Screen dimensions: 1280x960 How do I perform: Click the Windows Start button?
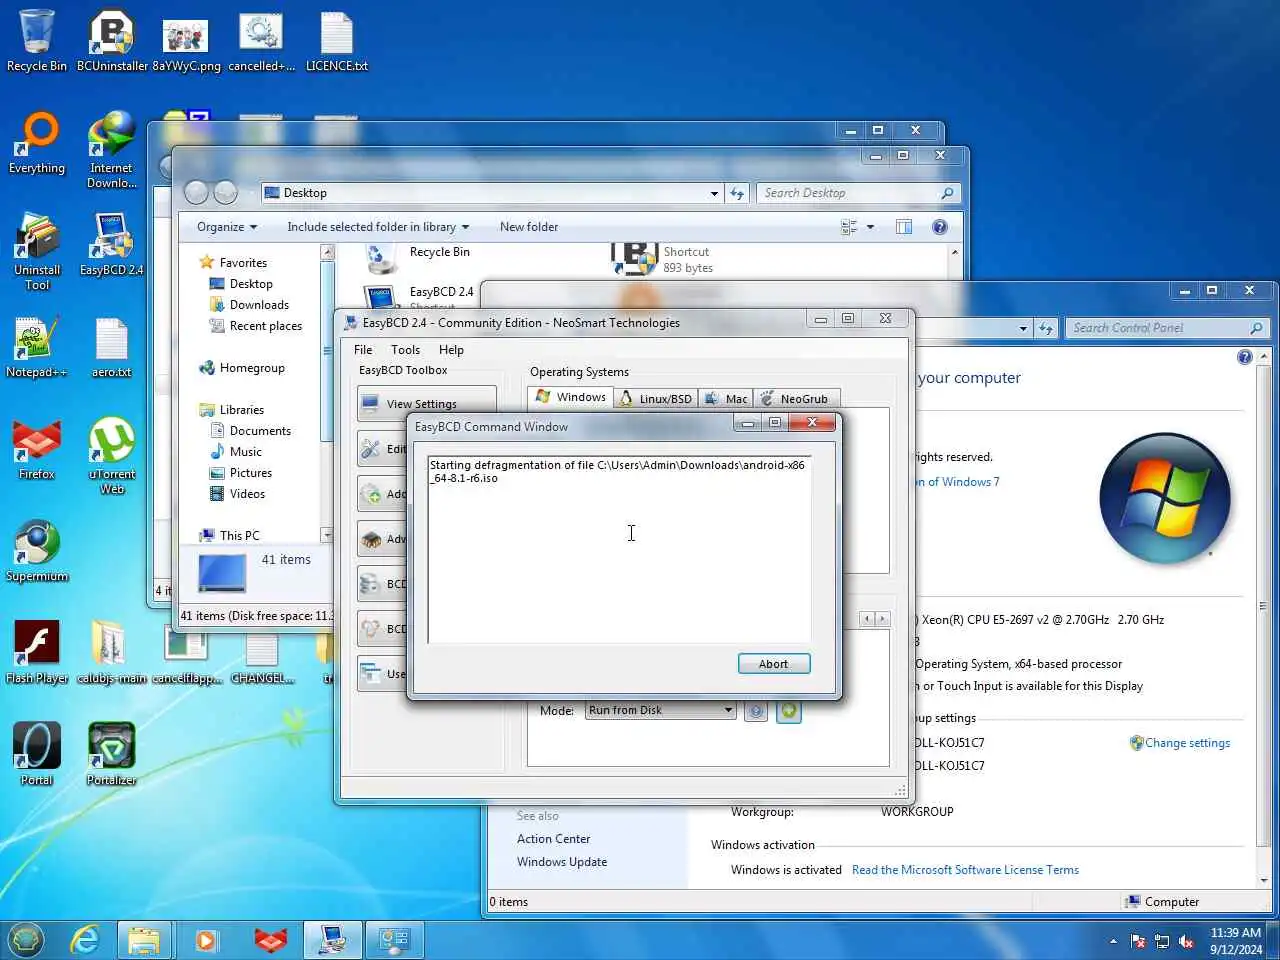coord(26,940)
